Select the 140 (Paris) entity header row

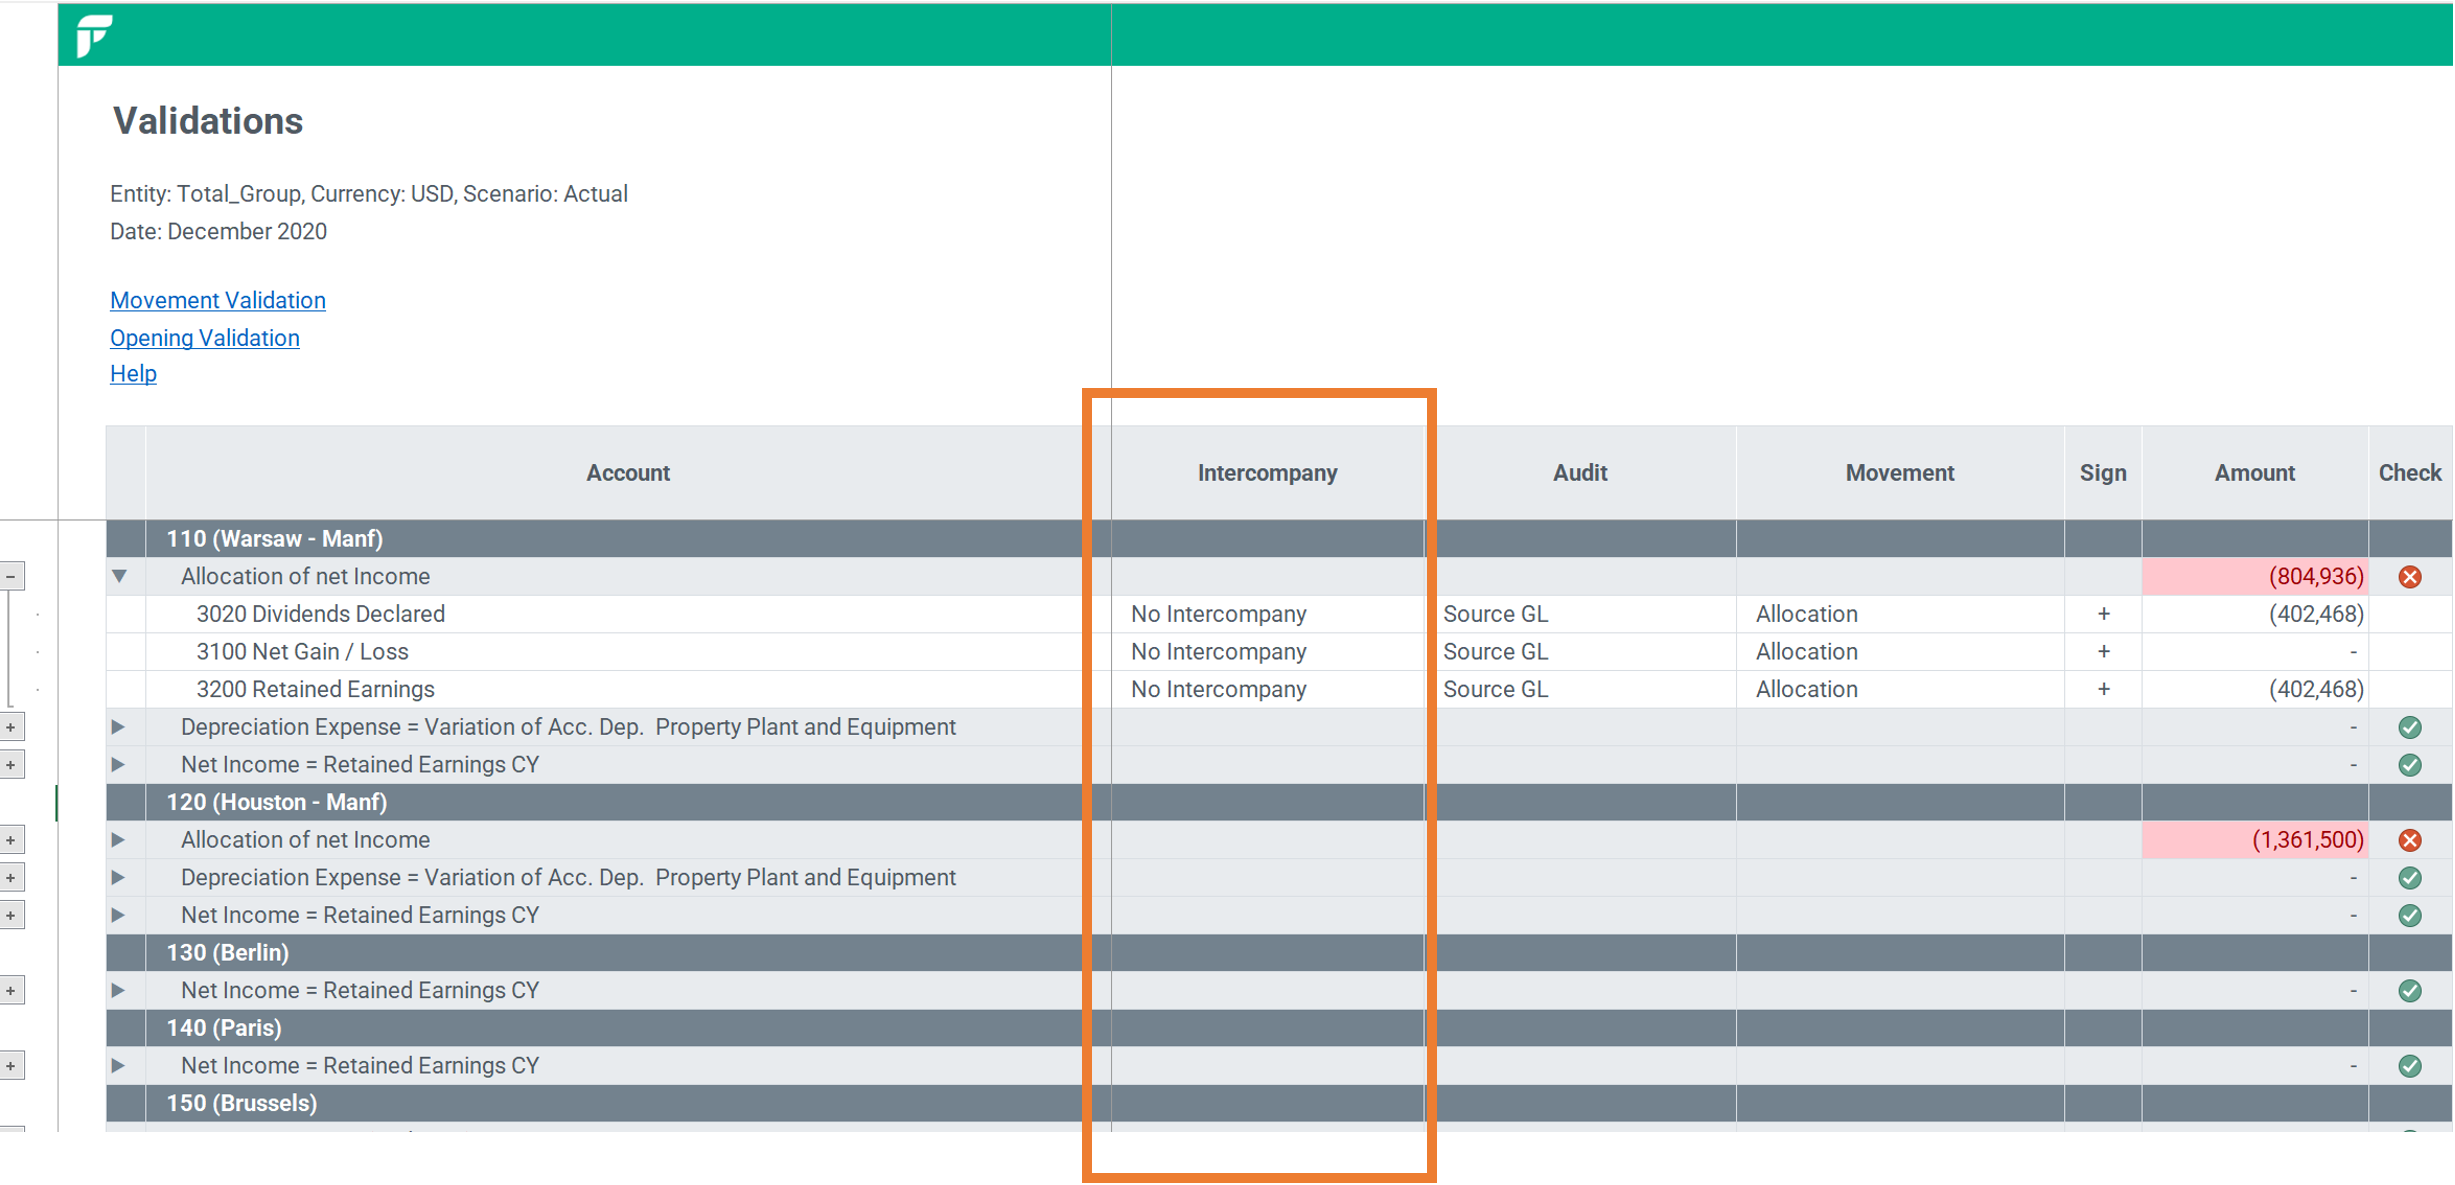pyautogui.click(x=1279, y=1028)
